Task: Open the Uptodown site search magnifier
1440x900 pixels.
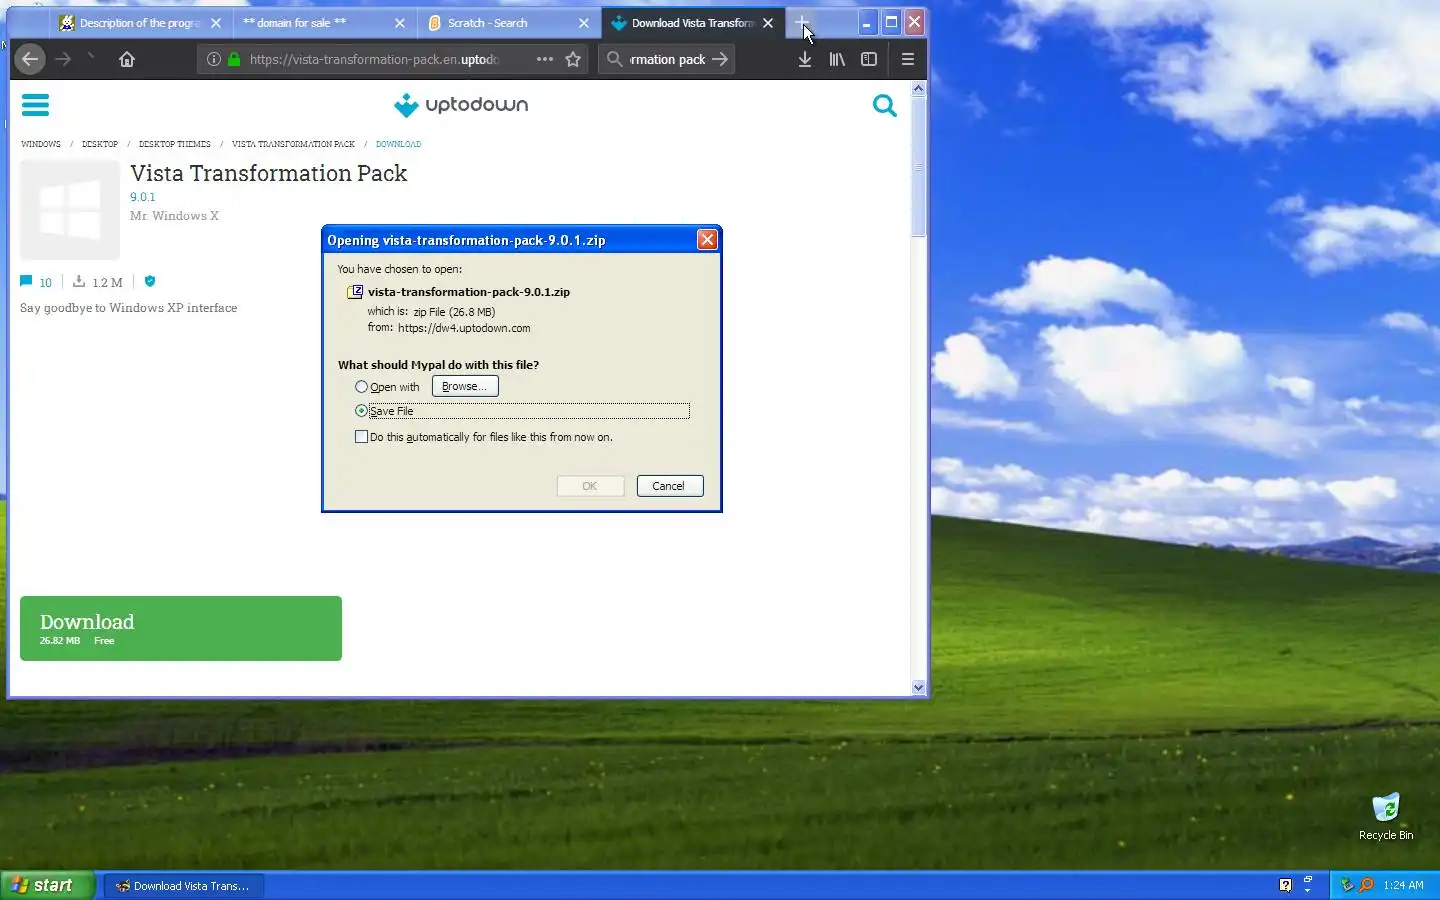Action: 884,105
